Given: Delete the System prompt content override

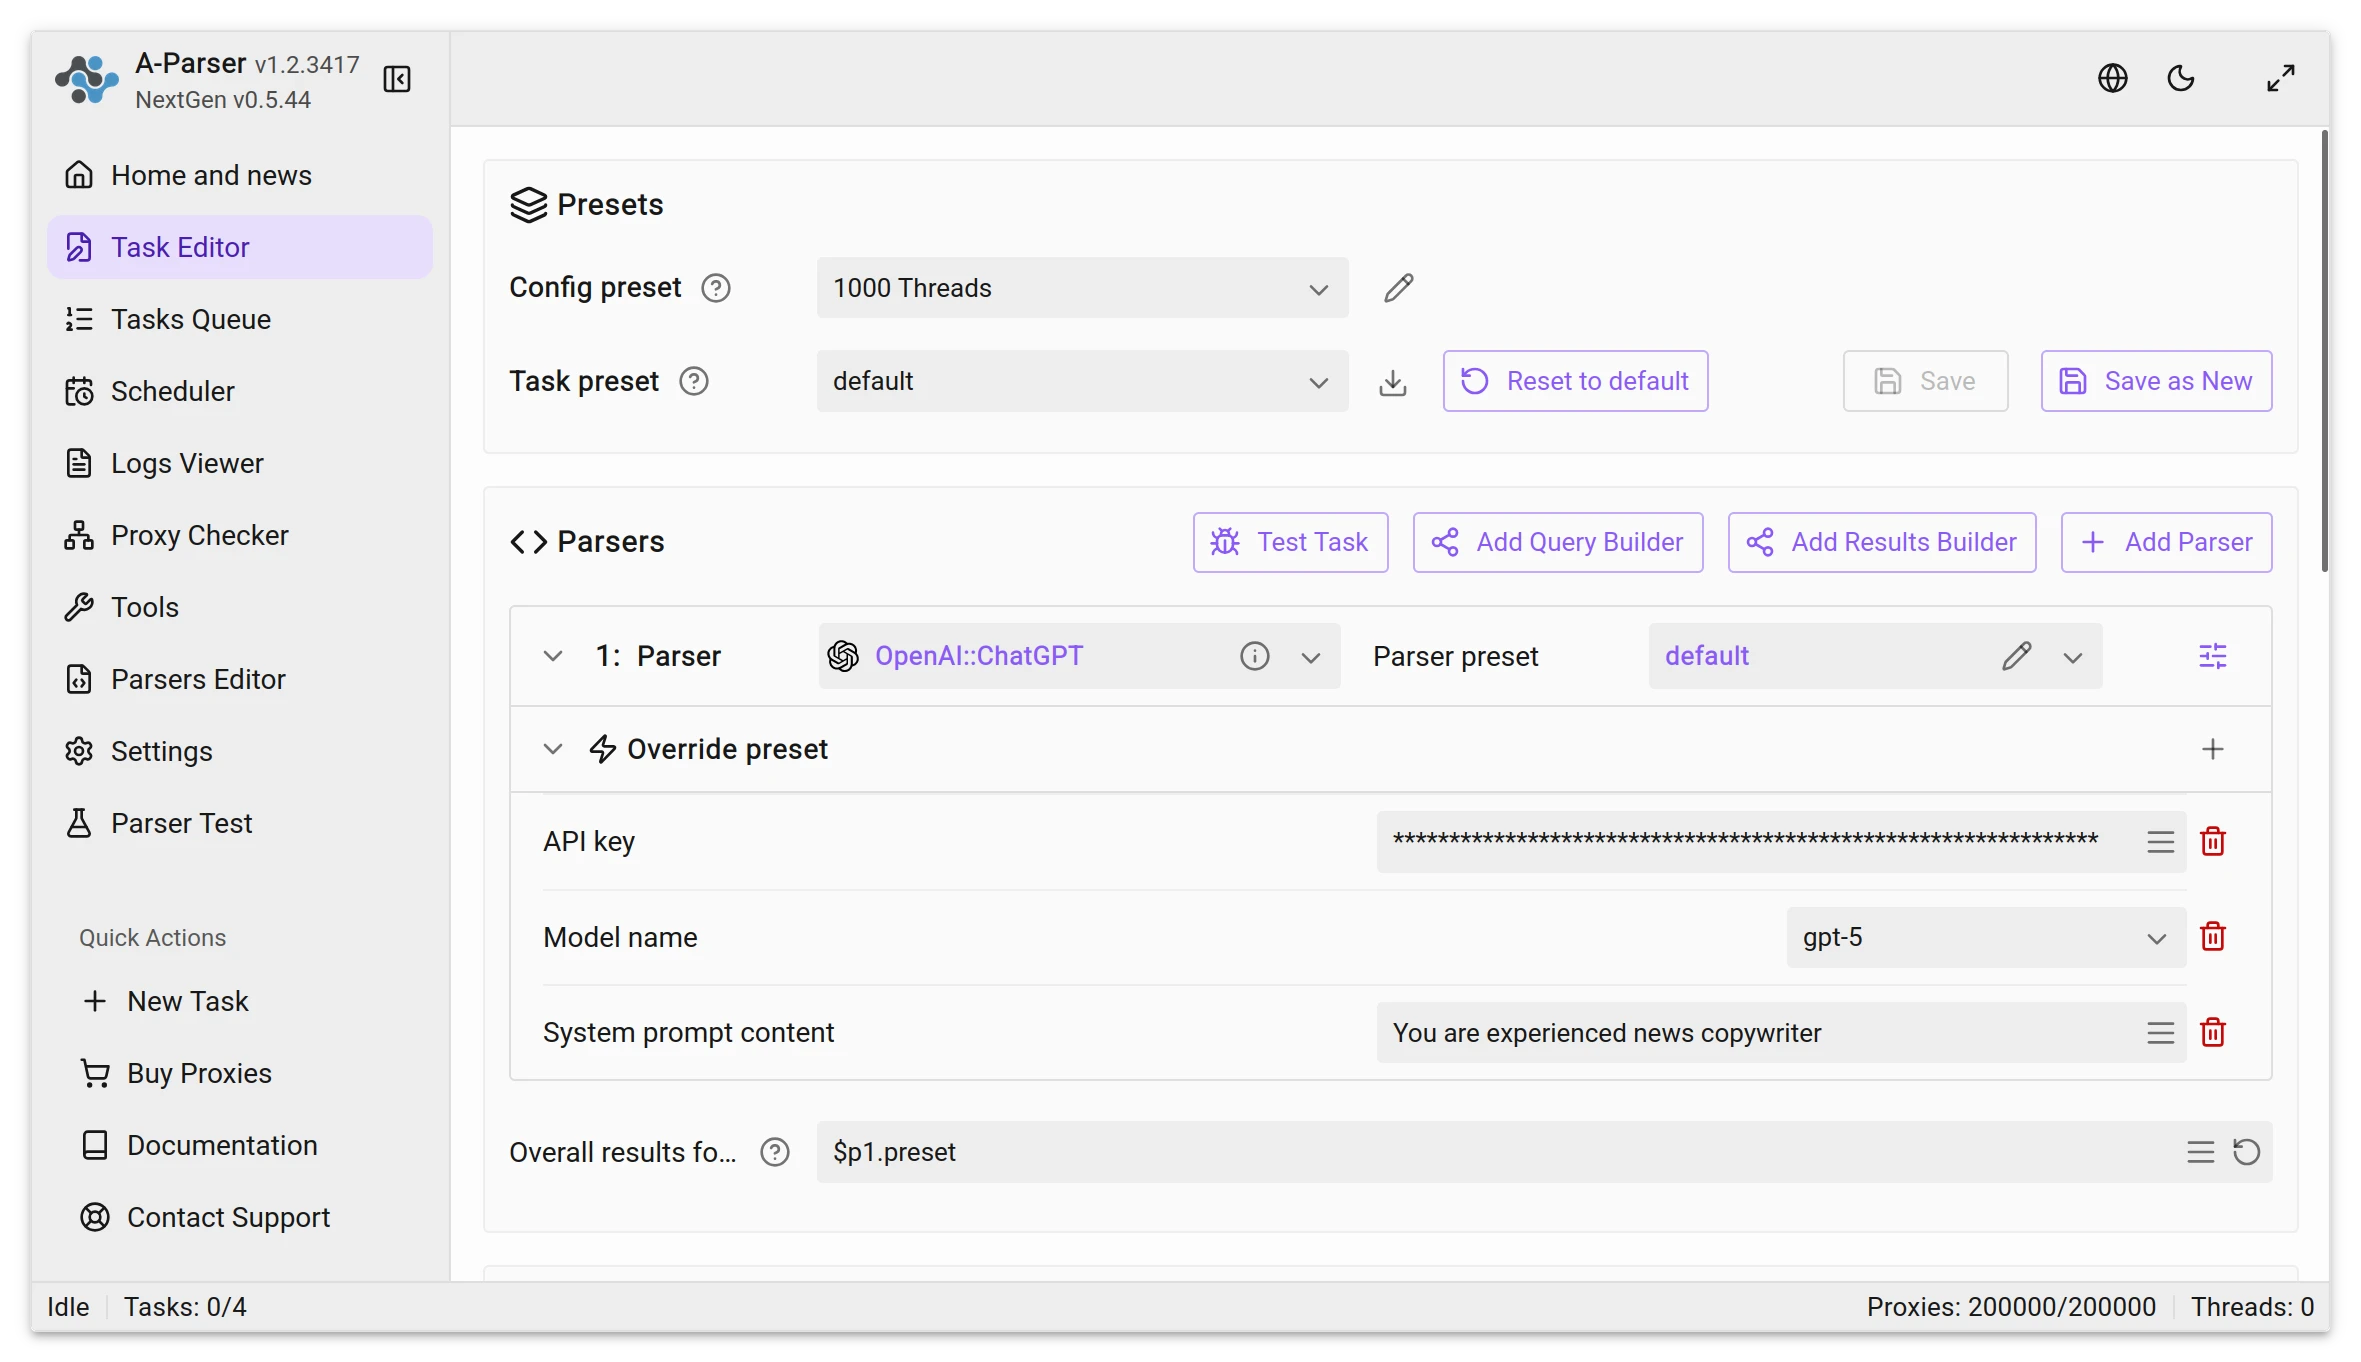Looking at the screenshot, I should (2213, 1033).
